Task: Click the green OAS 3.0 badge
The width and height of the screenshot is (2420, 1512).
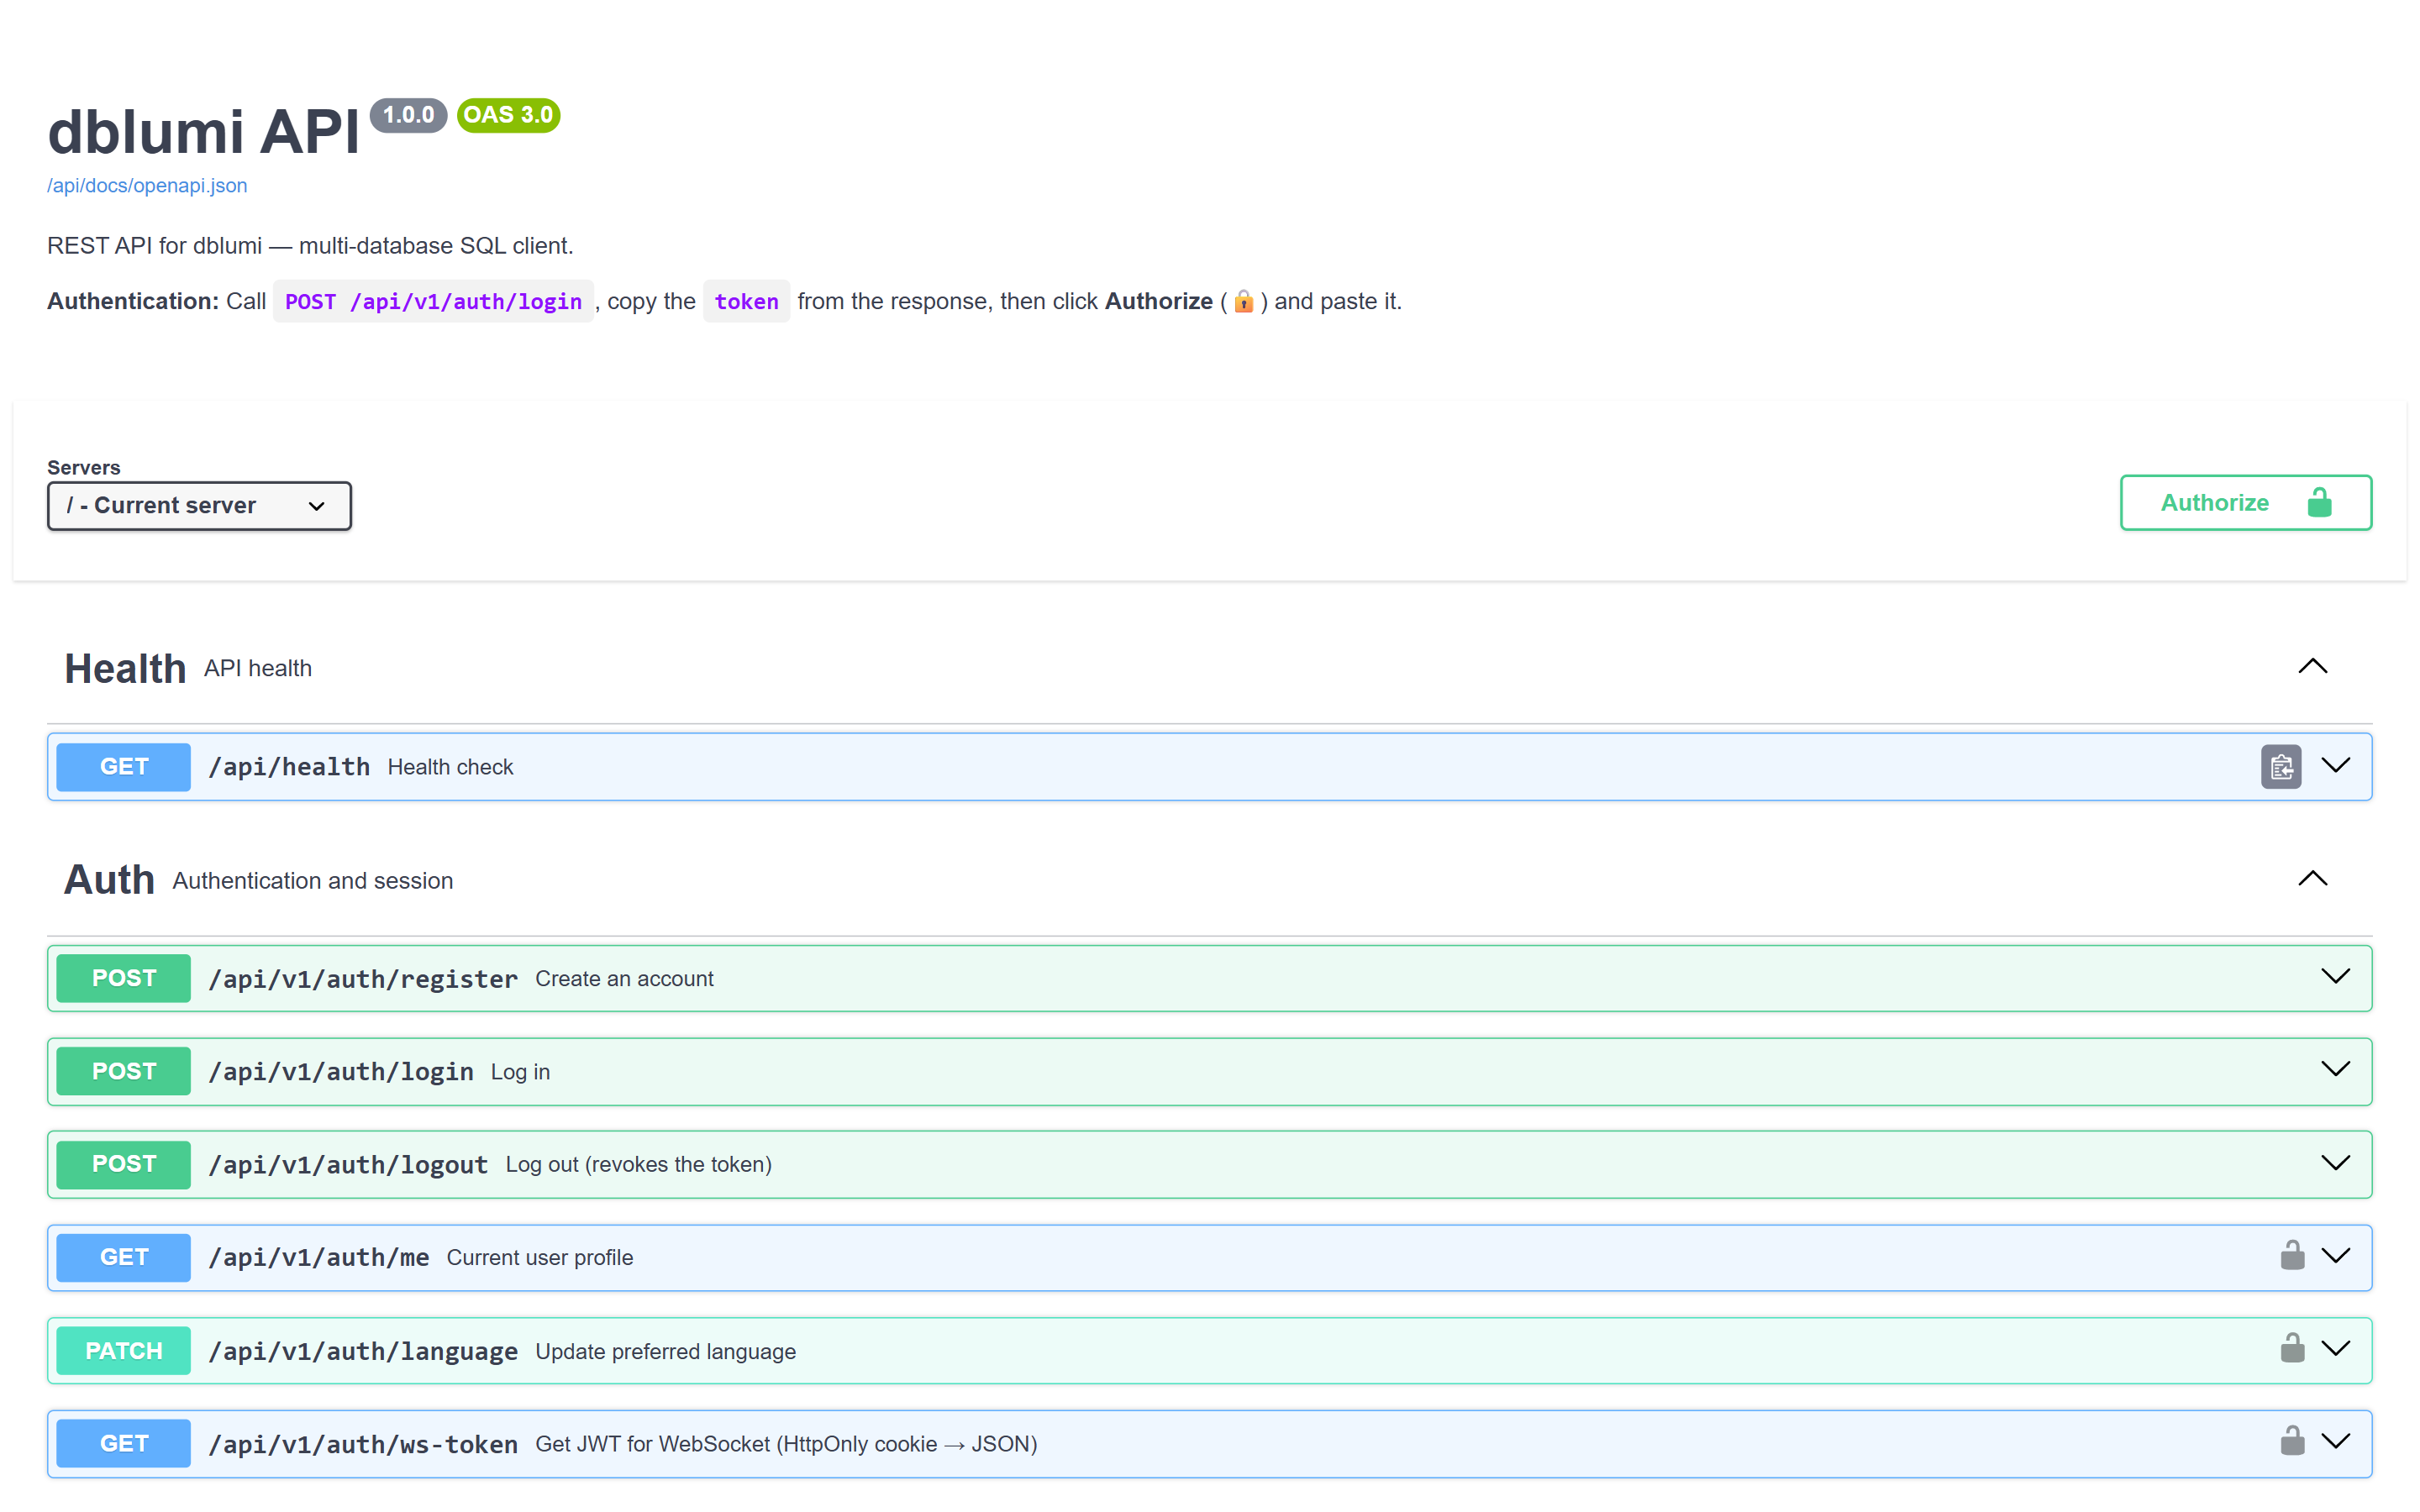Action: click(507, 114)
